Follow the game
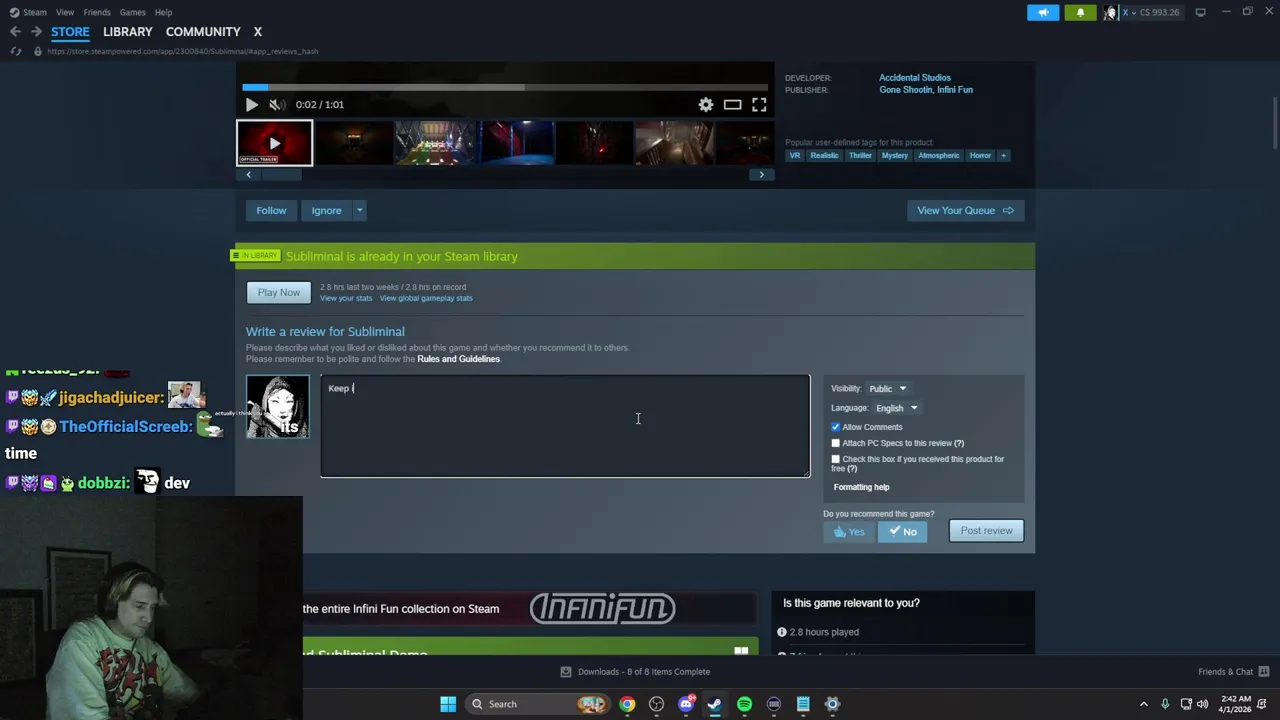Image resolution: width=1280 pixels, height=720 pixels. 271,210
